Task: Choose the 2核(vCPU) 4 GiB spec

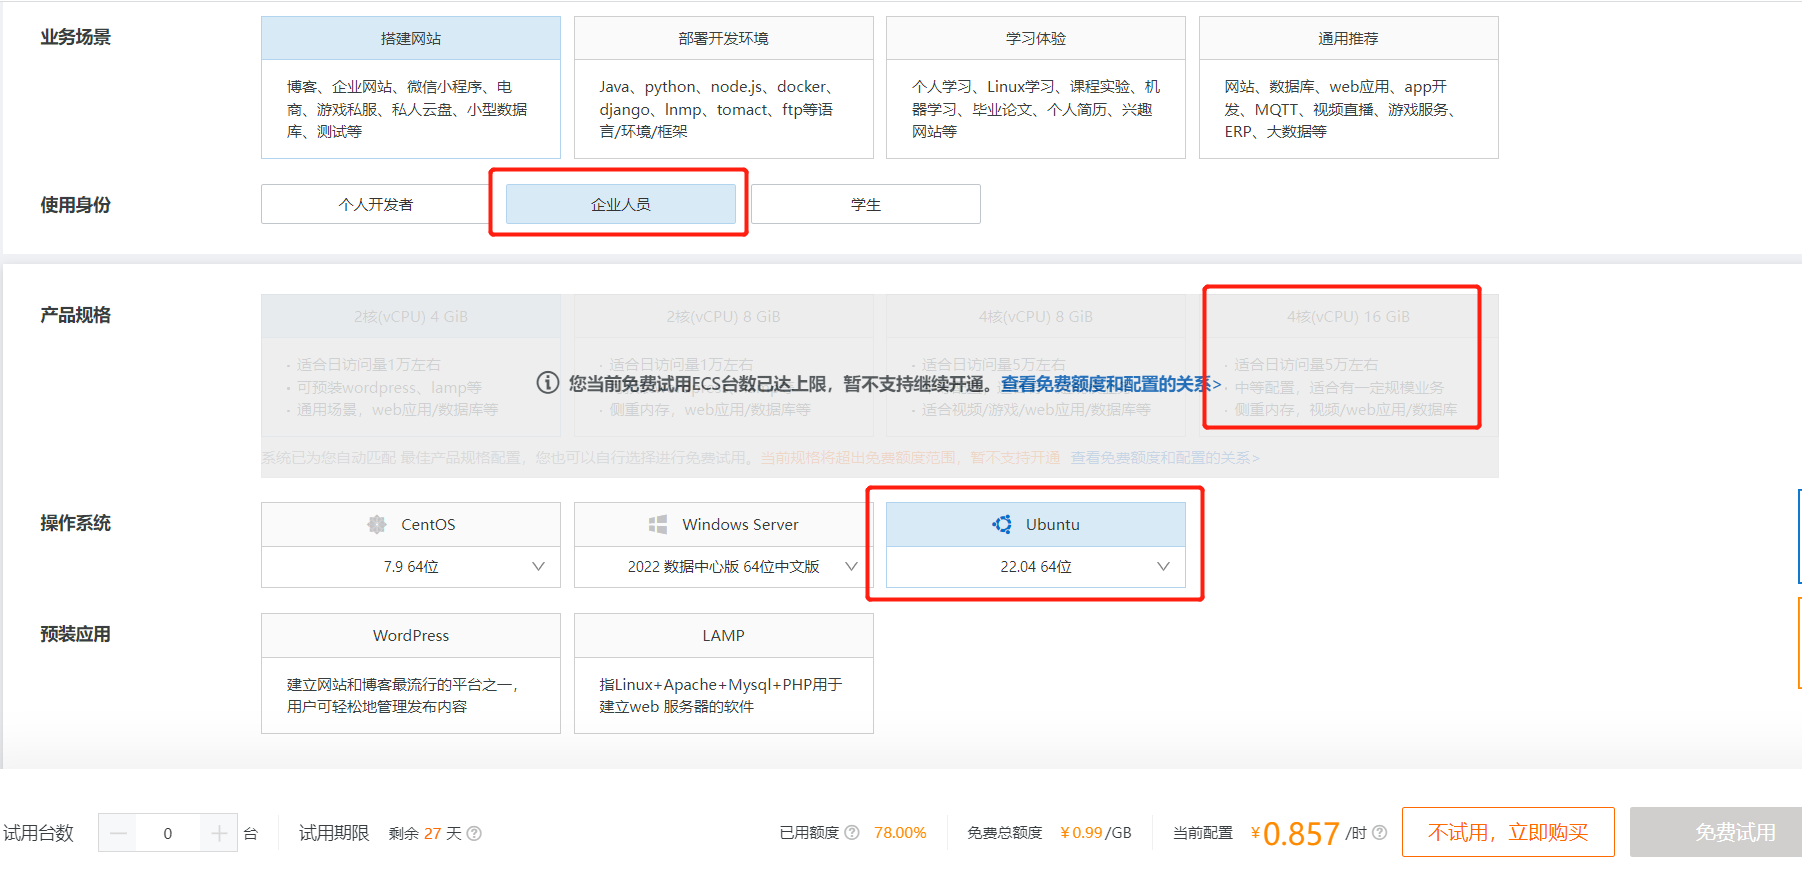Action: (x=411, y=365)
